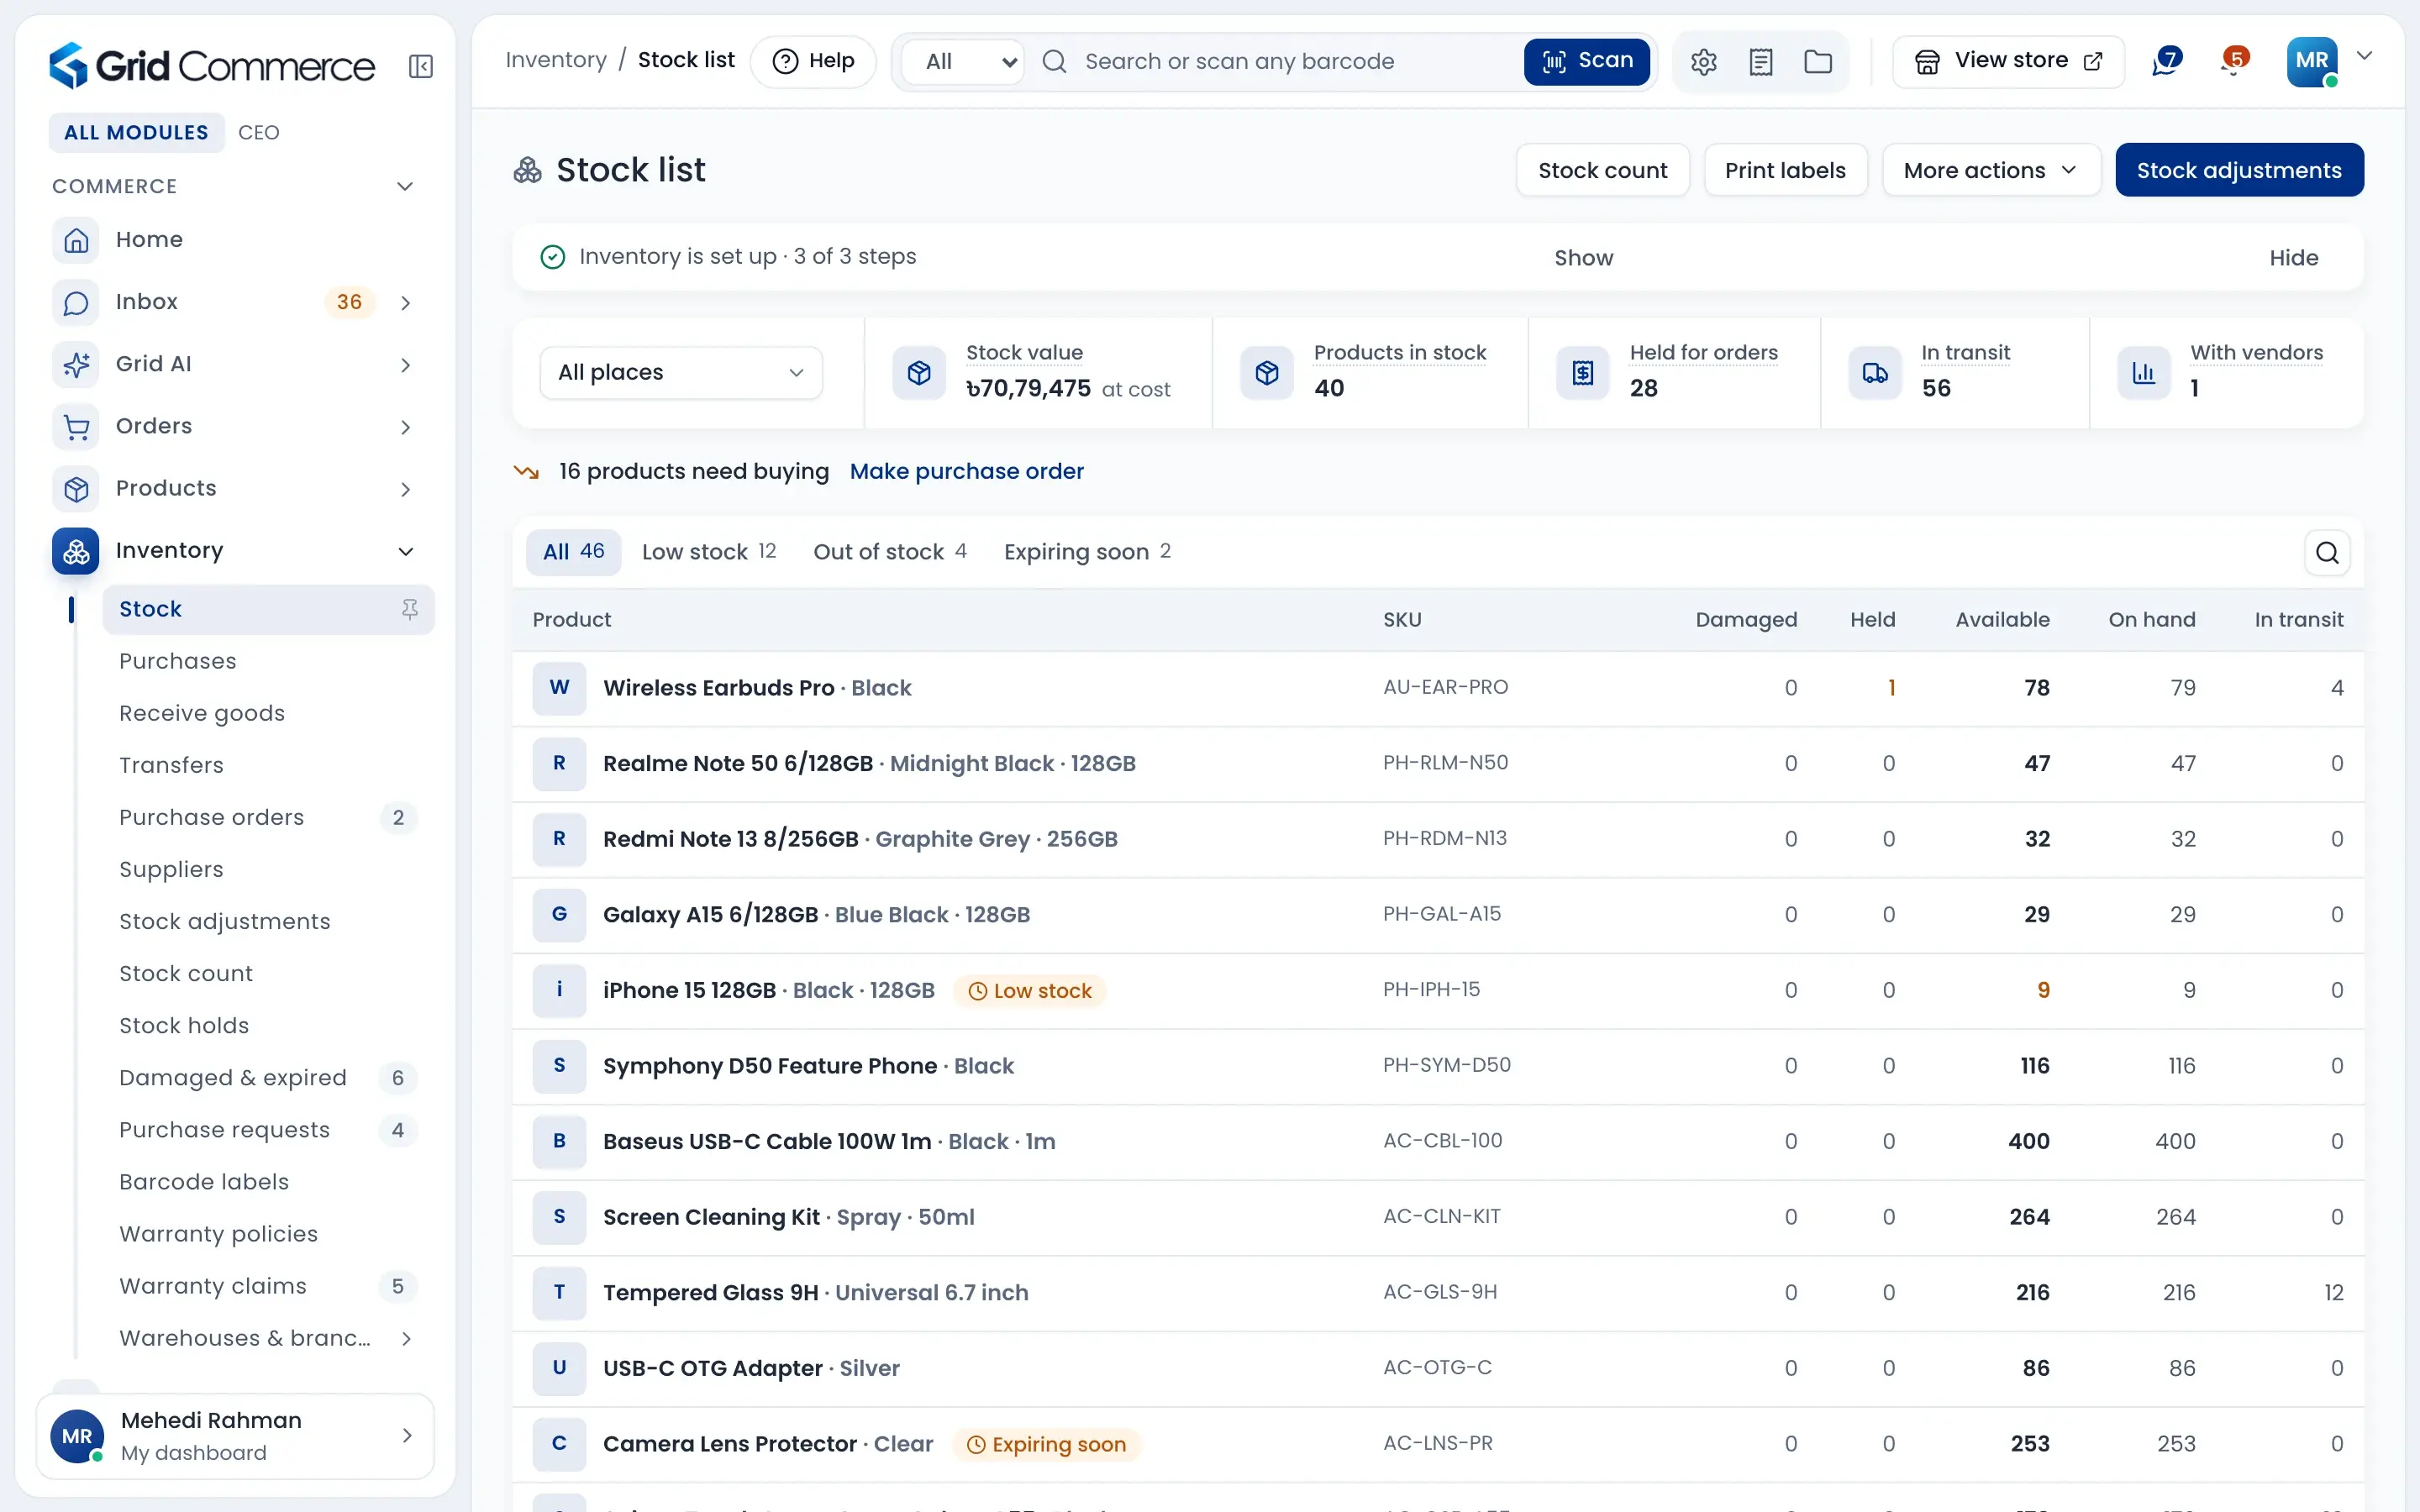Open the notes document icon in top bar

pyautogui.click(x=1761, y=62)
